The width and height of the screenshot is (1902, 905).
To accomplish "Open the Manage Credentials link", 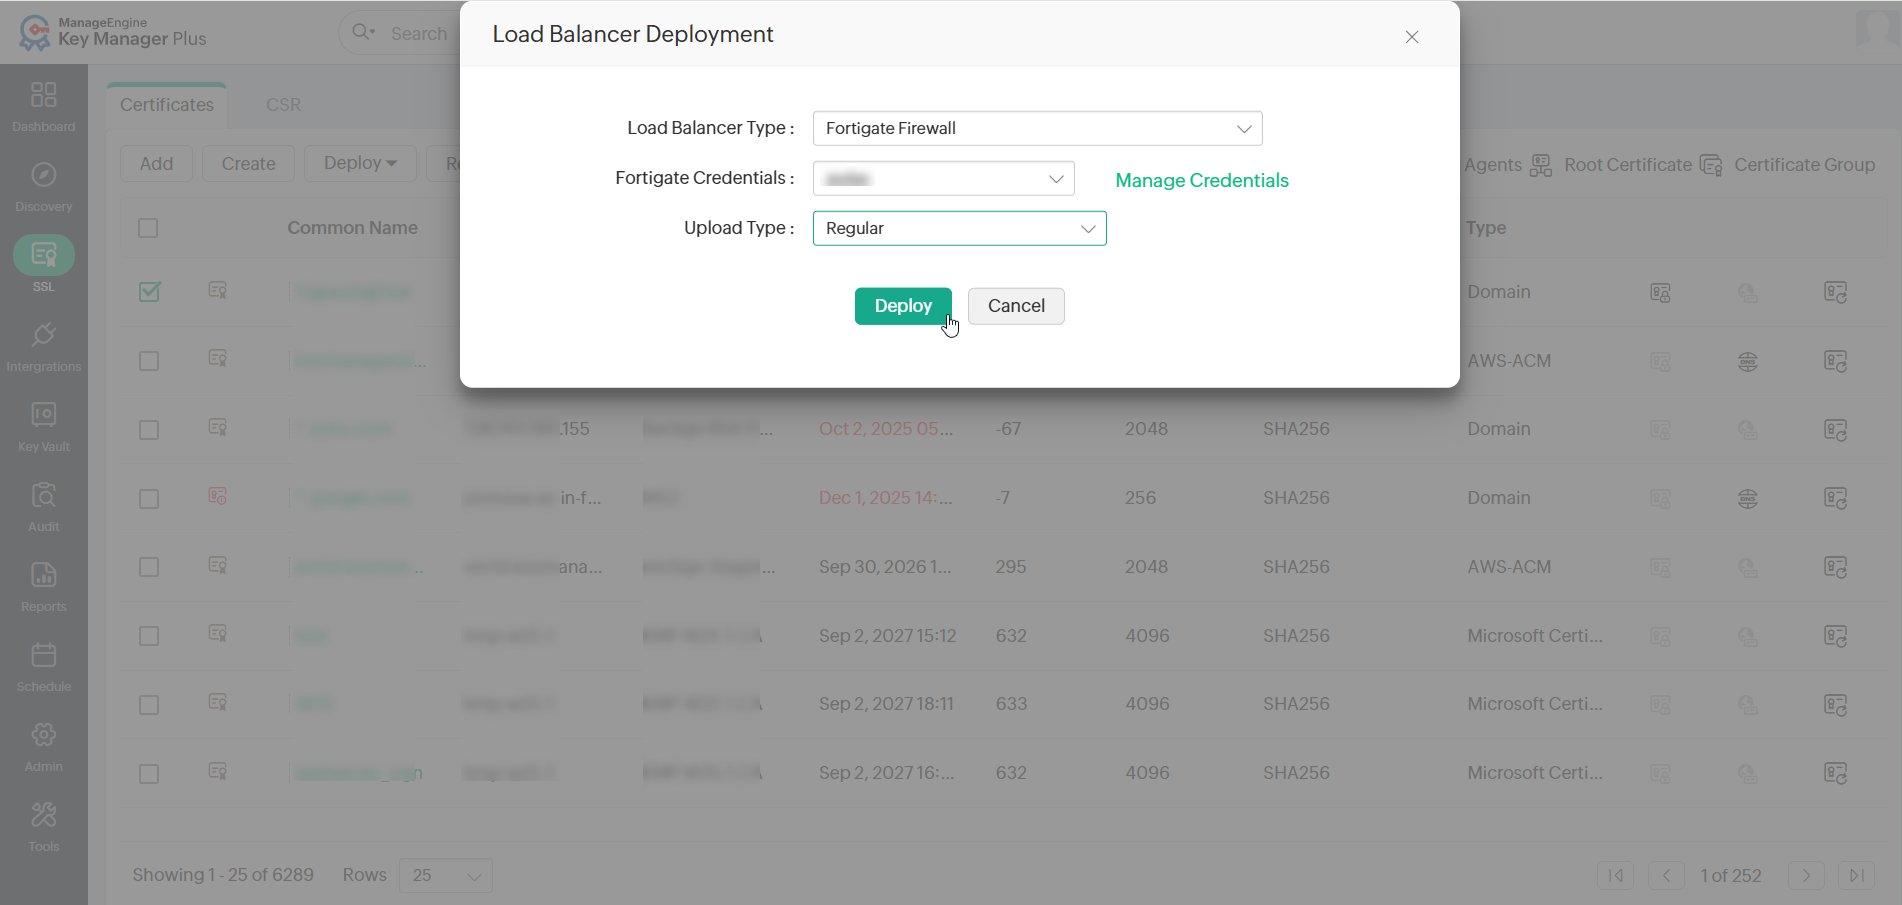I will [1201, 180].
